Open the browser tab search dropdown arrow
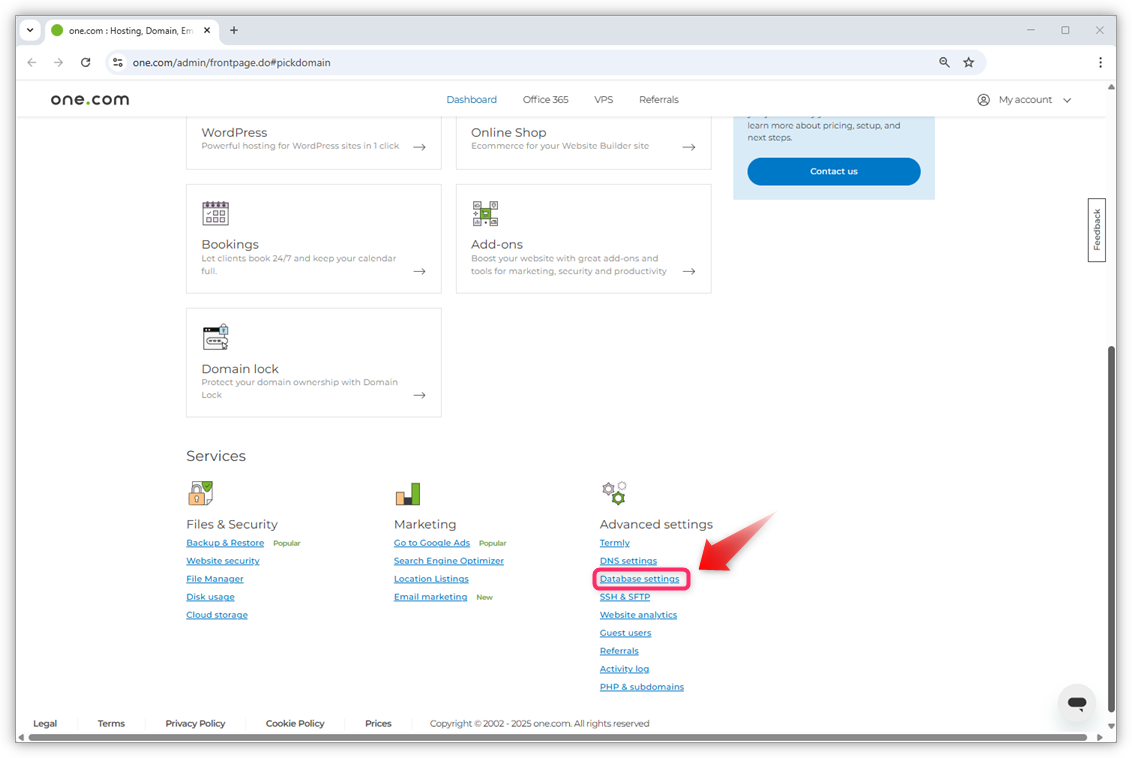 pos(29,30)
